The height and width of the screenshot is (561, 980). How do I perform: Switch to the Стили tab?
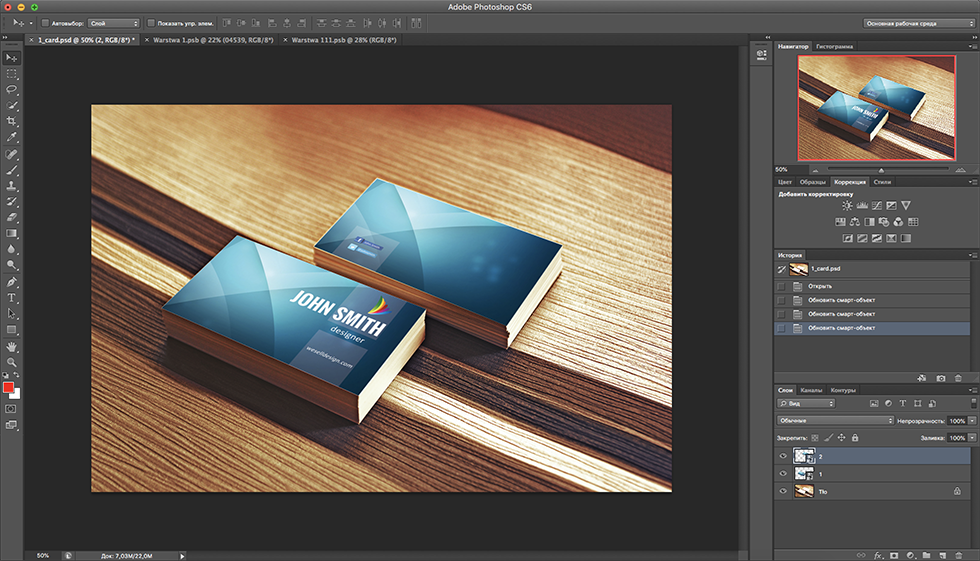tap(882, 182)
